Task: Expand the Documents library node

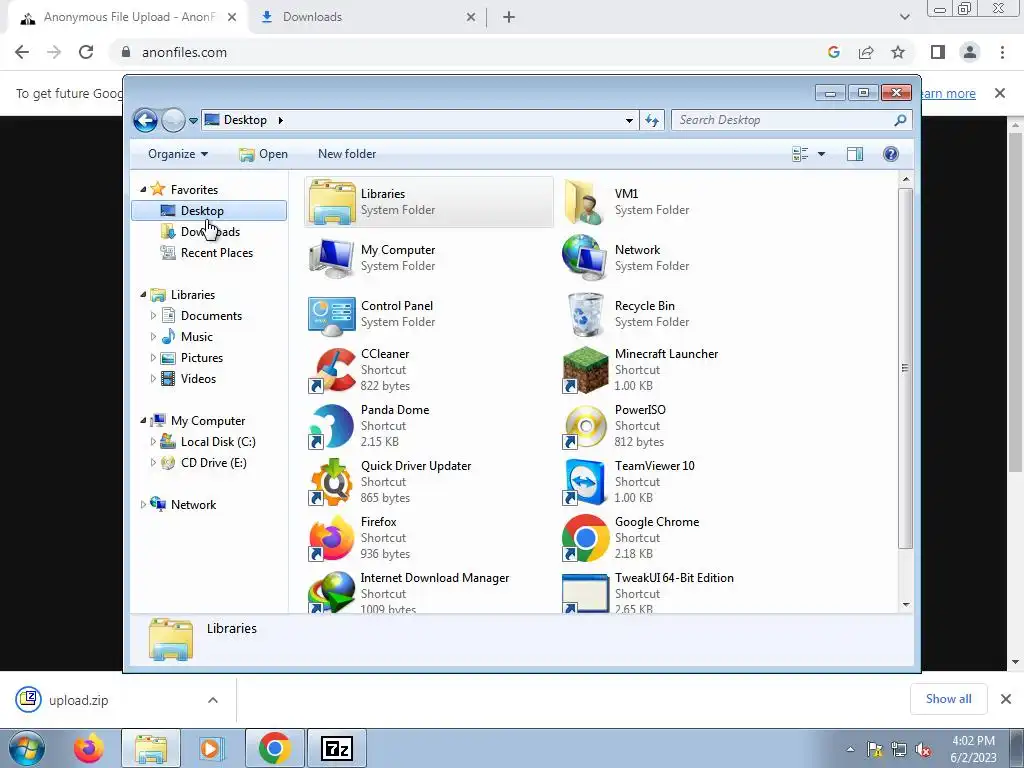Action: click(153, 315)
